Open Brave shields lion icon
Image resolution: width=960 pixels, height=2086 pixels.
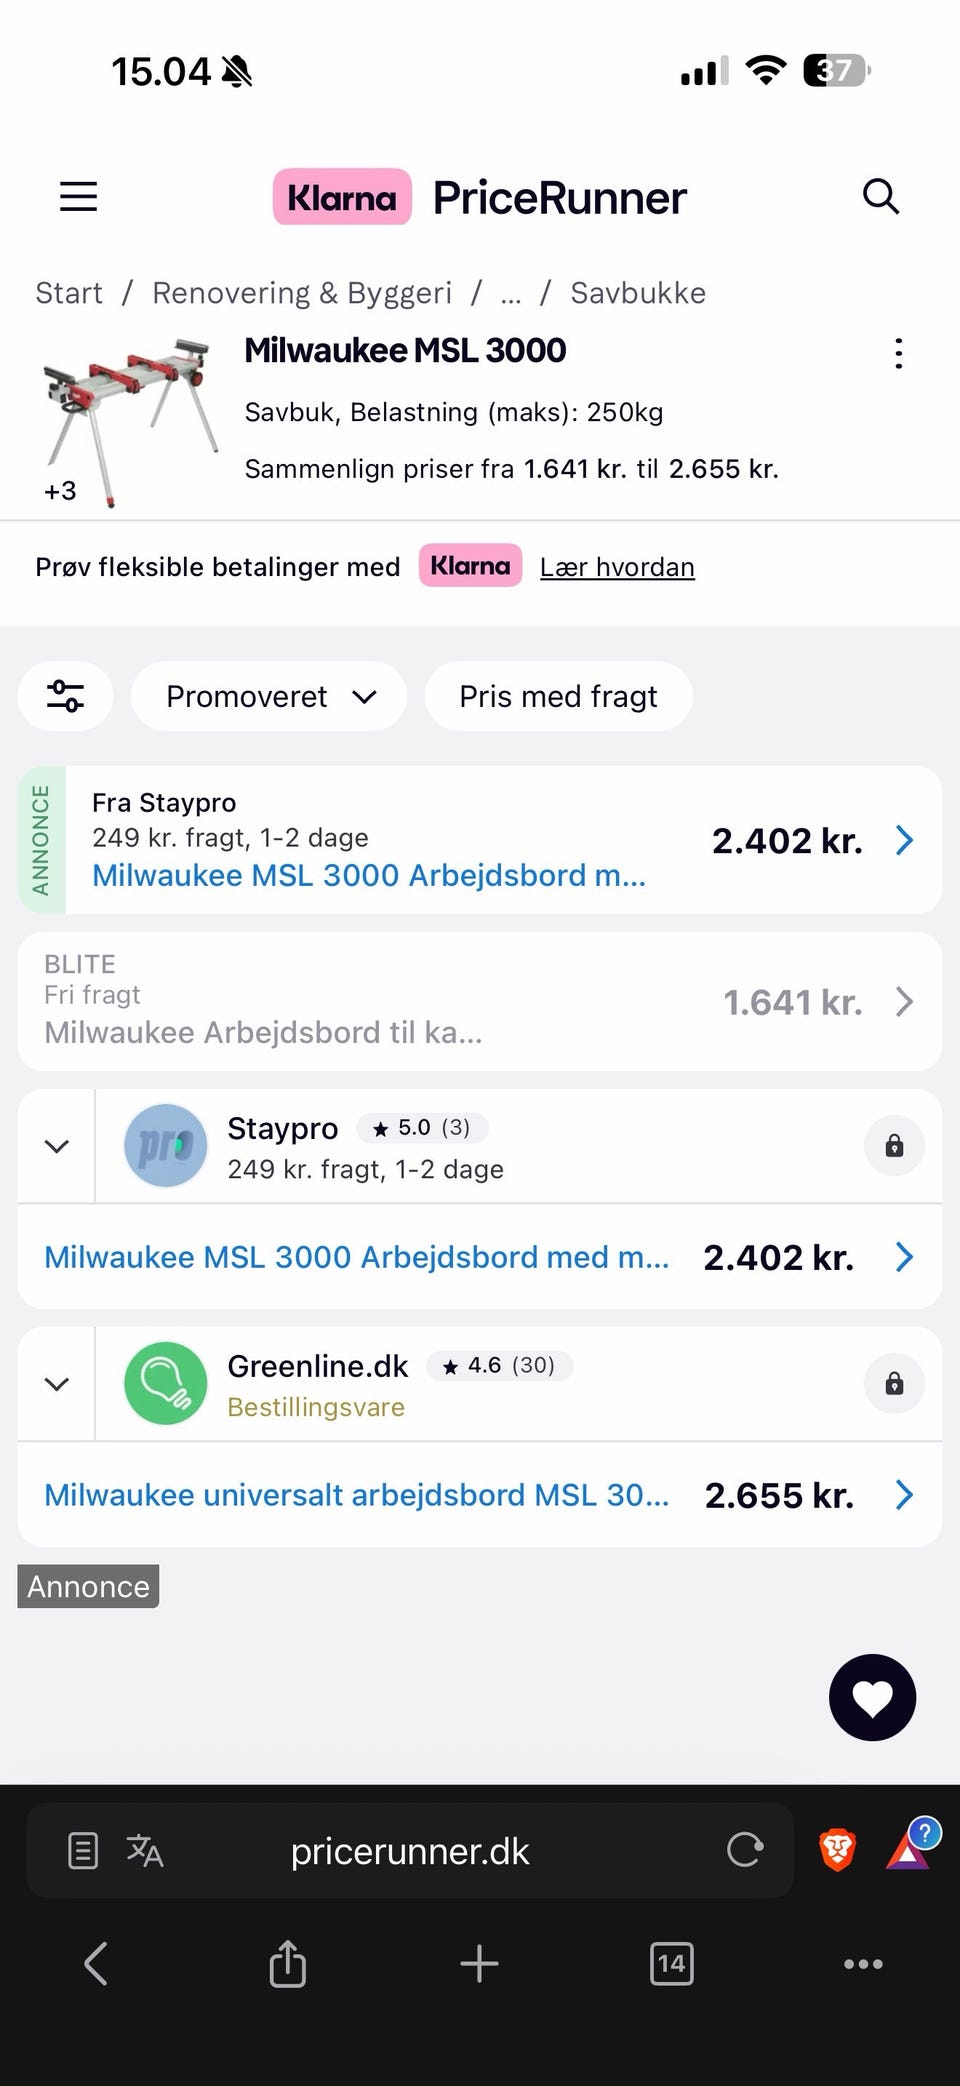click(837, 1850)
